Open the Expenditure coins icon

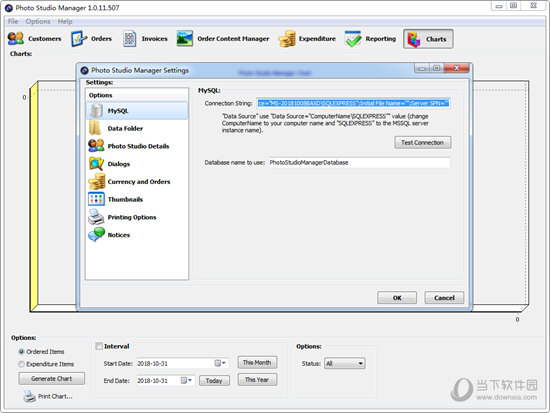pyautogui.click(x=287, y=39)
